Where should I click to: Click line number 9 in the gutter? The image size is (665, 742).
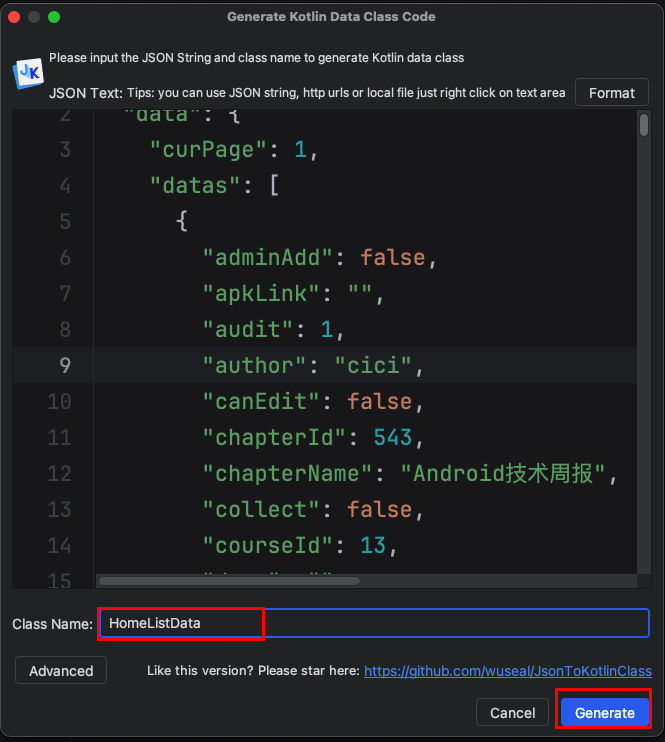[65, 365]
